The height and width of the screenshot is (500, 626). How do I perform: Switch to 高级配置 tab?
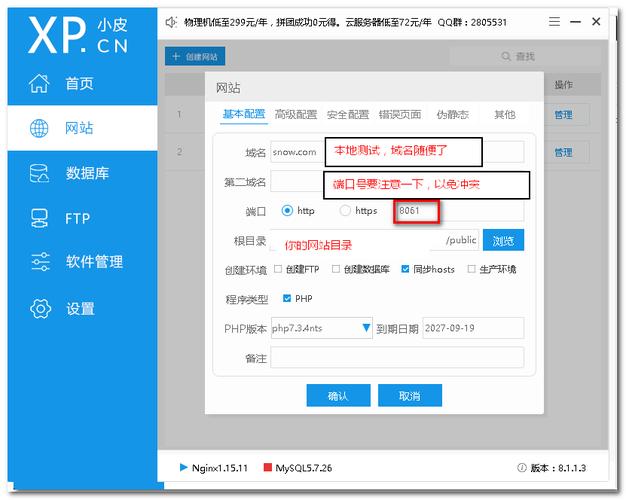296,115
